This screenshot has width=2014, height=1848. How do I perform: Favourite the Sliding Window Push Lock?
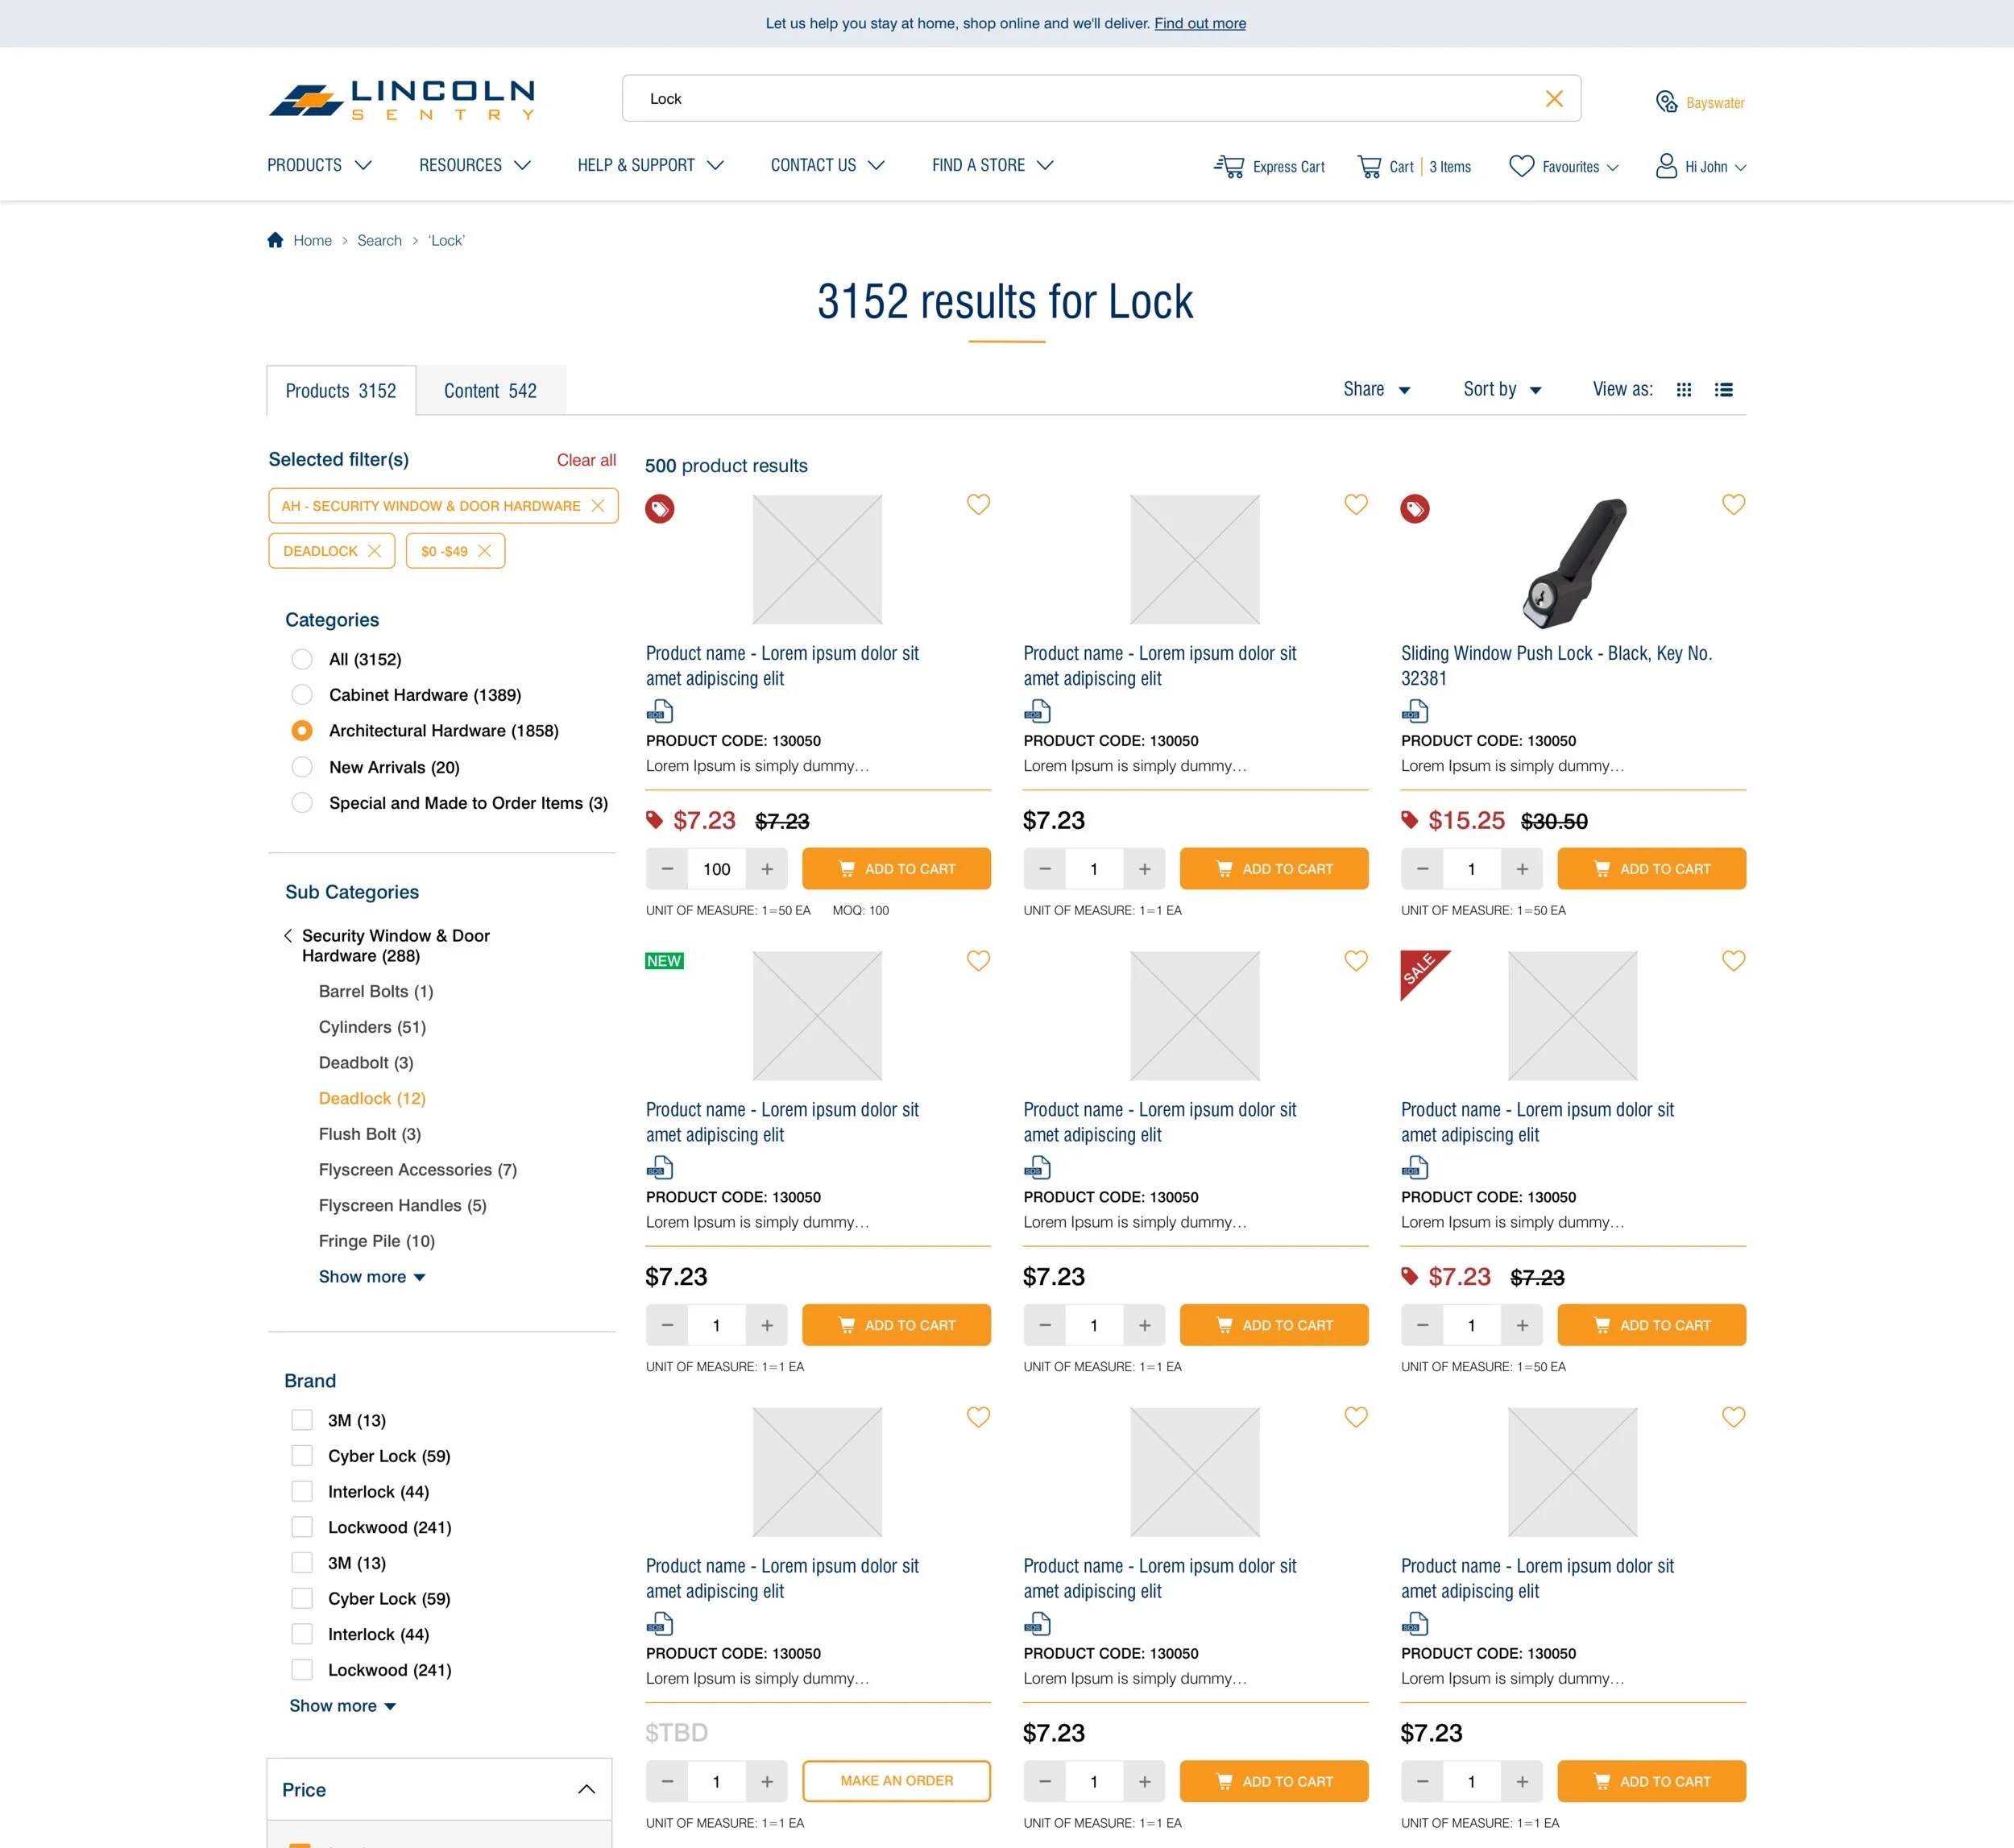[1733, 505]
